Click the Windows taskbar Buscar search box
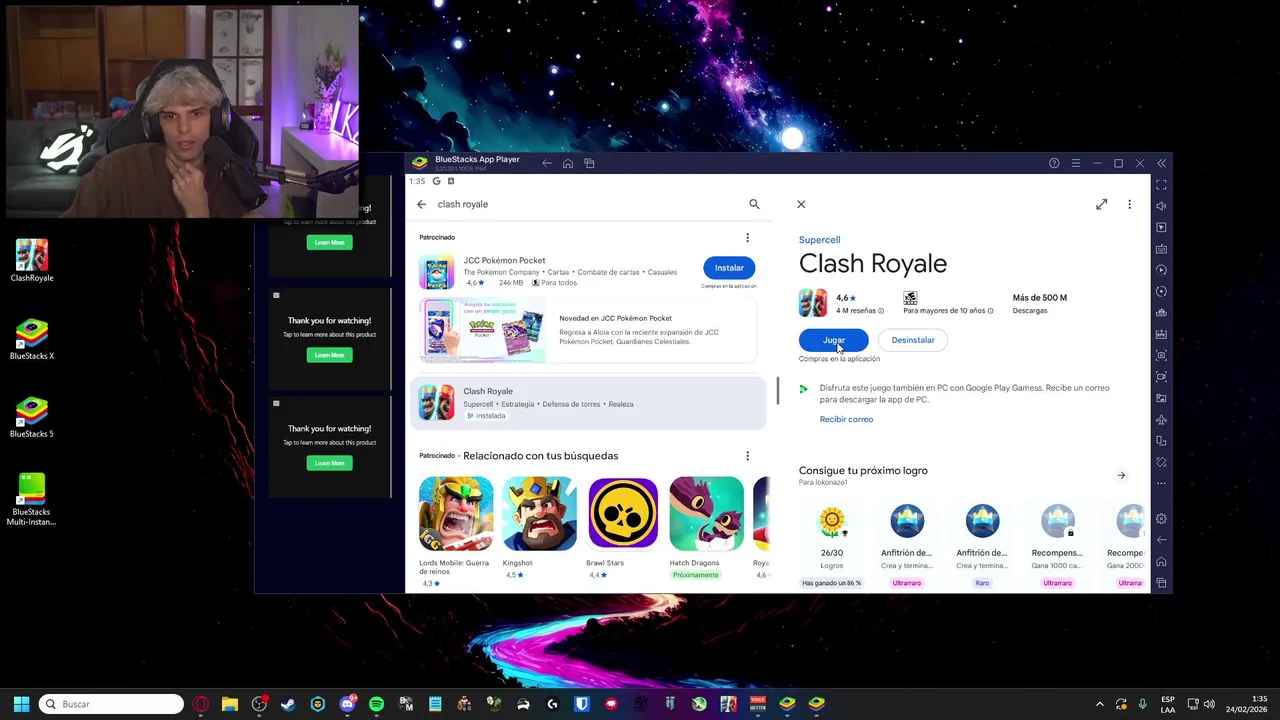This screenshot has height=720, width=1280. click(111, 704)
